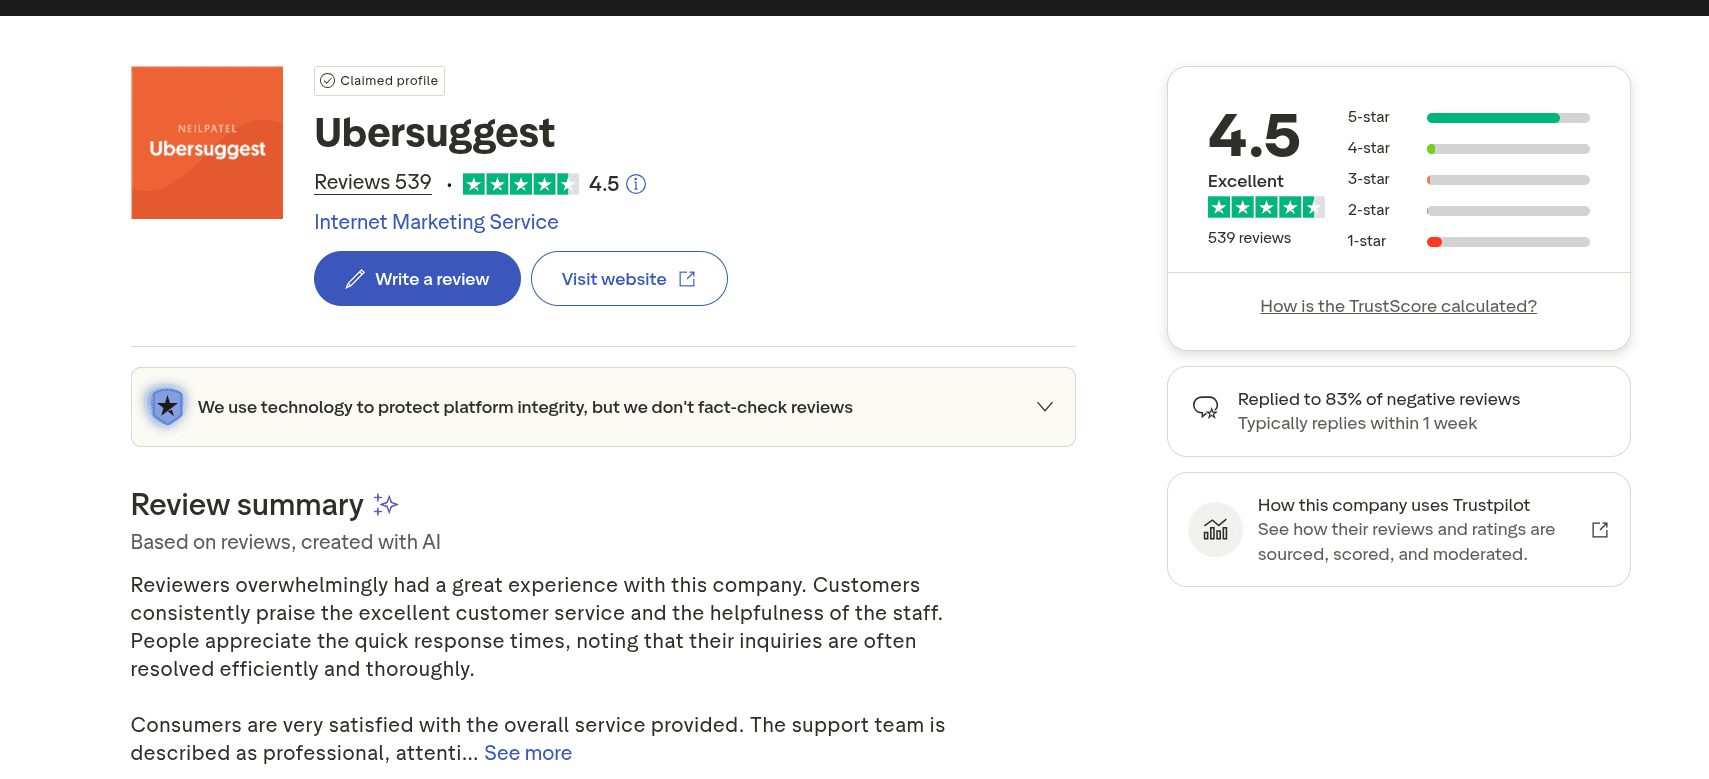Filter reviews by the 2-star bar
This screenshot has height=779, width=1709.
click(1508, 211)
